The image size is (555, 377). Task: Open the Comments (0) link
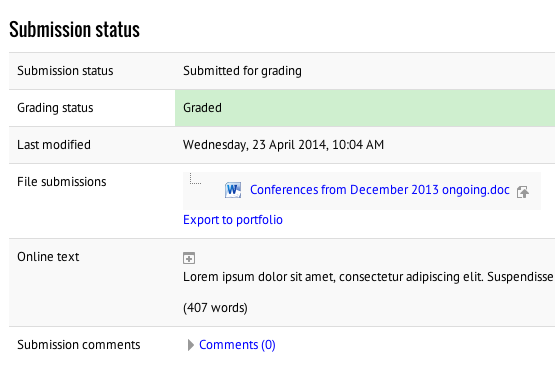pyautogui.click(x=237, y=345)
